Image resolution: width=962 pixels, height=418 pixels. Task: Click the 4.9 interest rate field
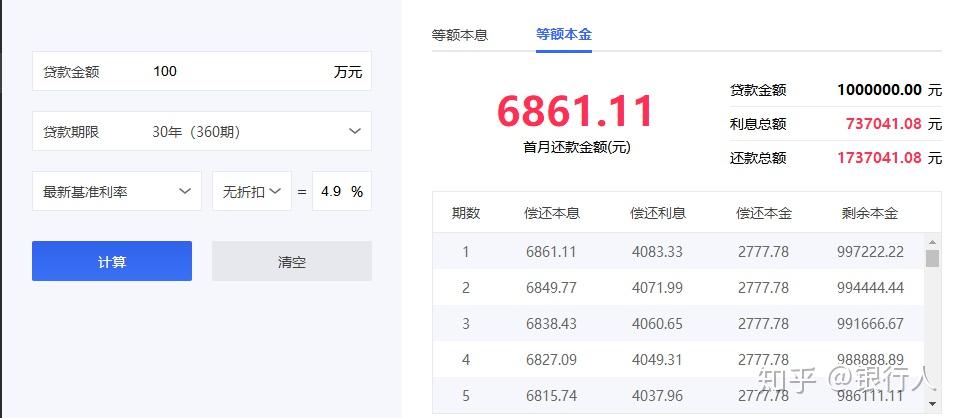(342, 192)
